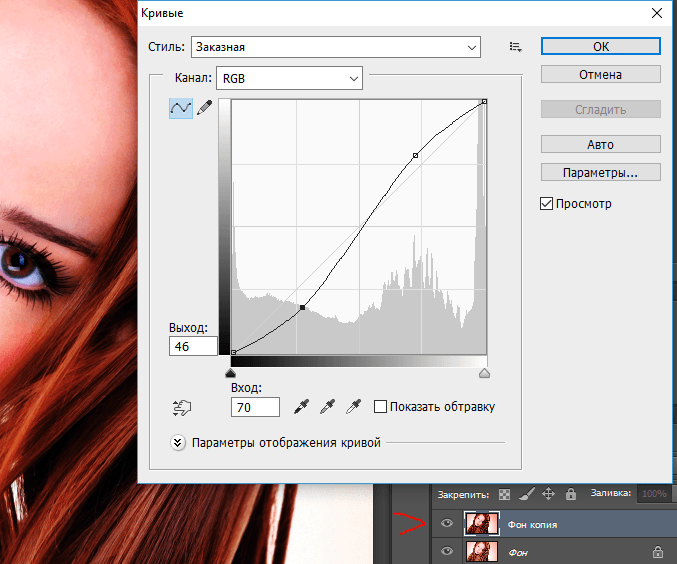Select the bottom-left curve endpoint
Image resolution: width=677 pixels, height=564 pixels.
pos(234,352)
